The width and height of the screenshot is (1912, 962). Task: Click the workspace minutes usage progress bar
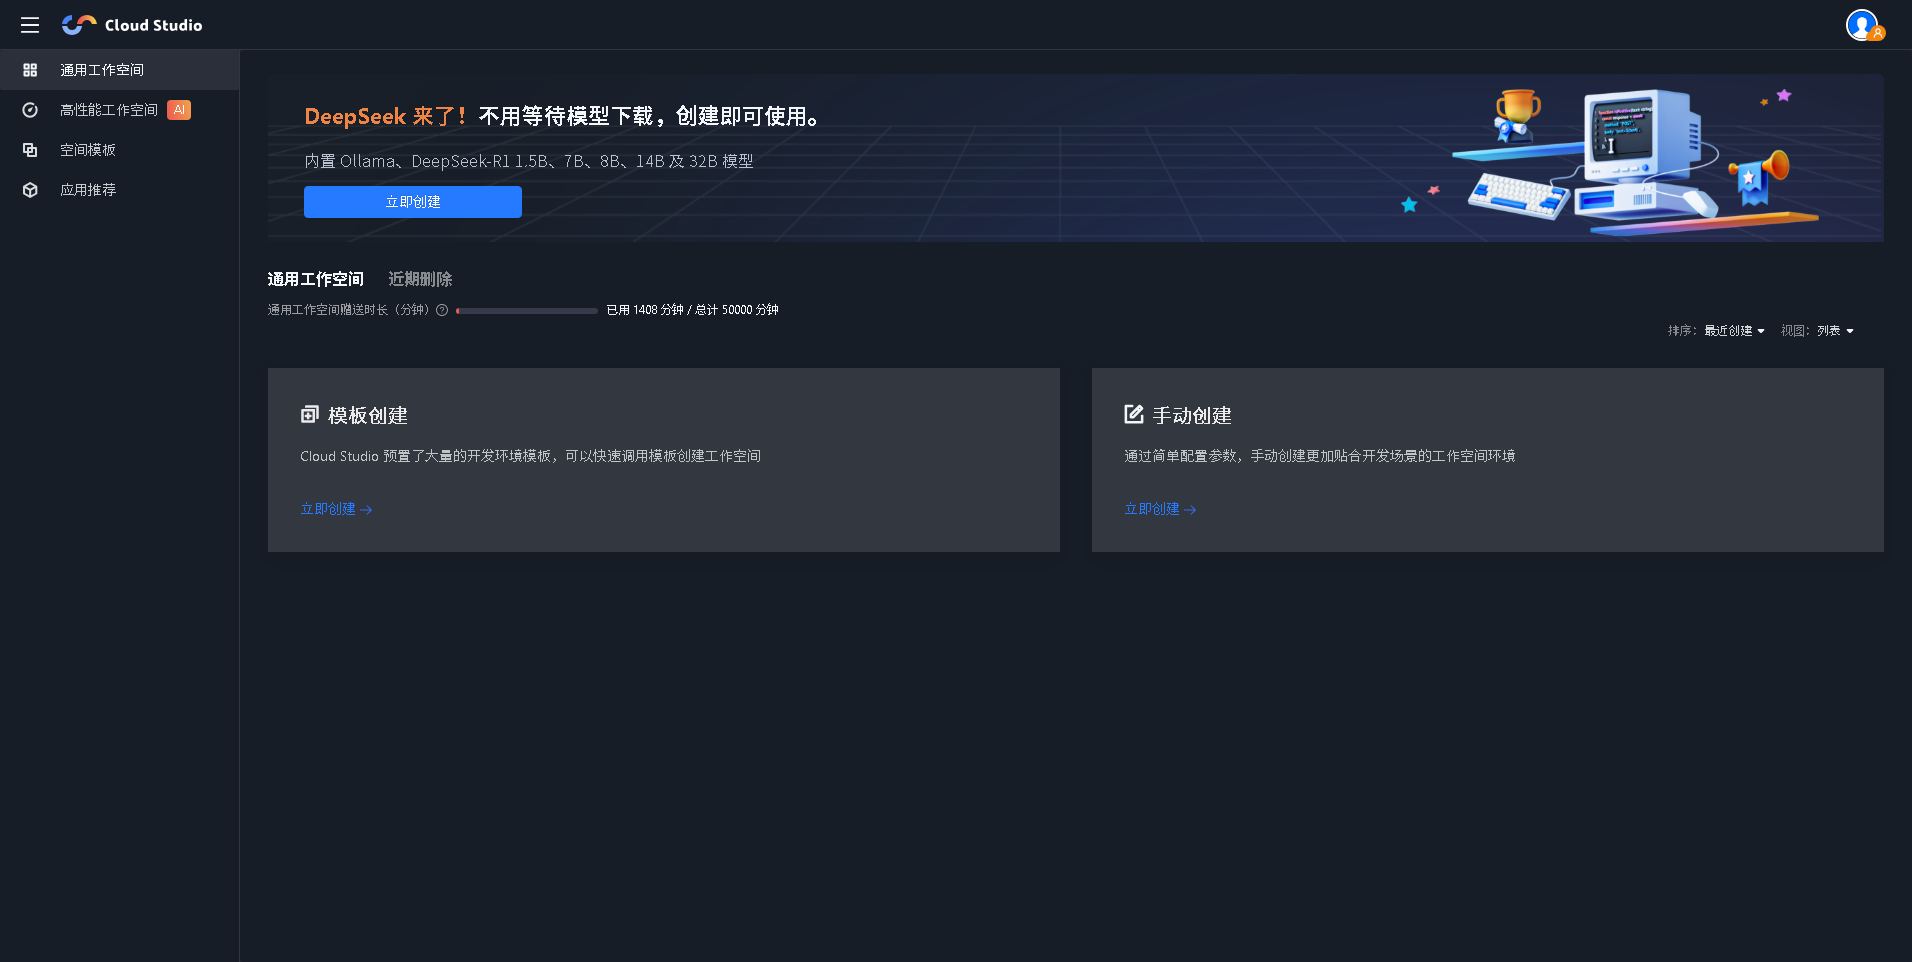point(527,311)
